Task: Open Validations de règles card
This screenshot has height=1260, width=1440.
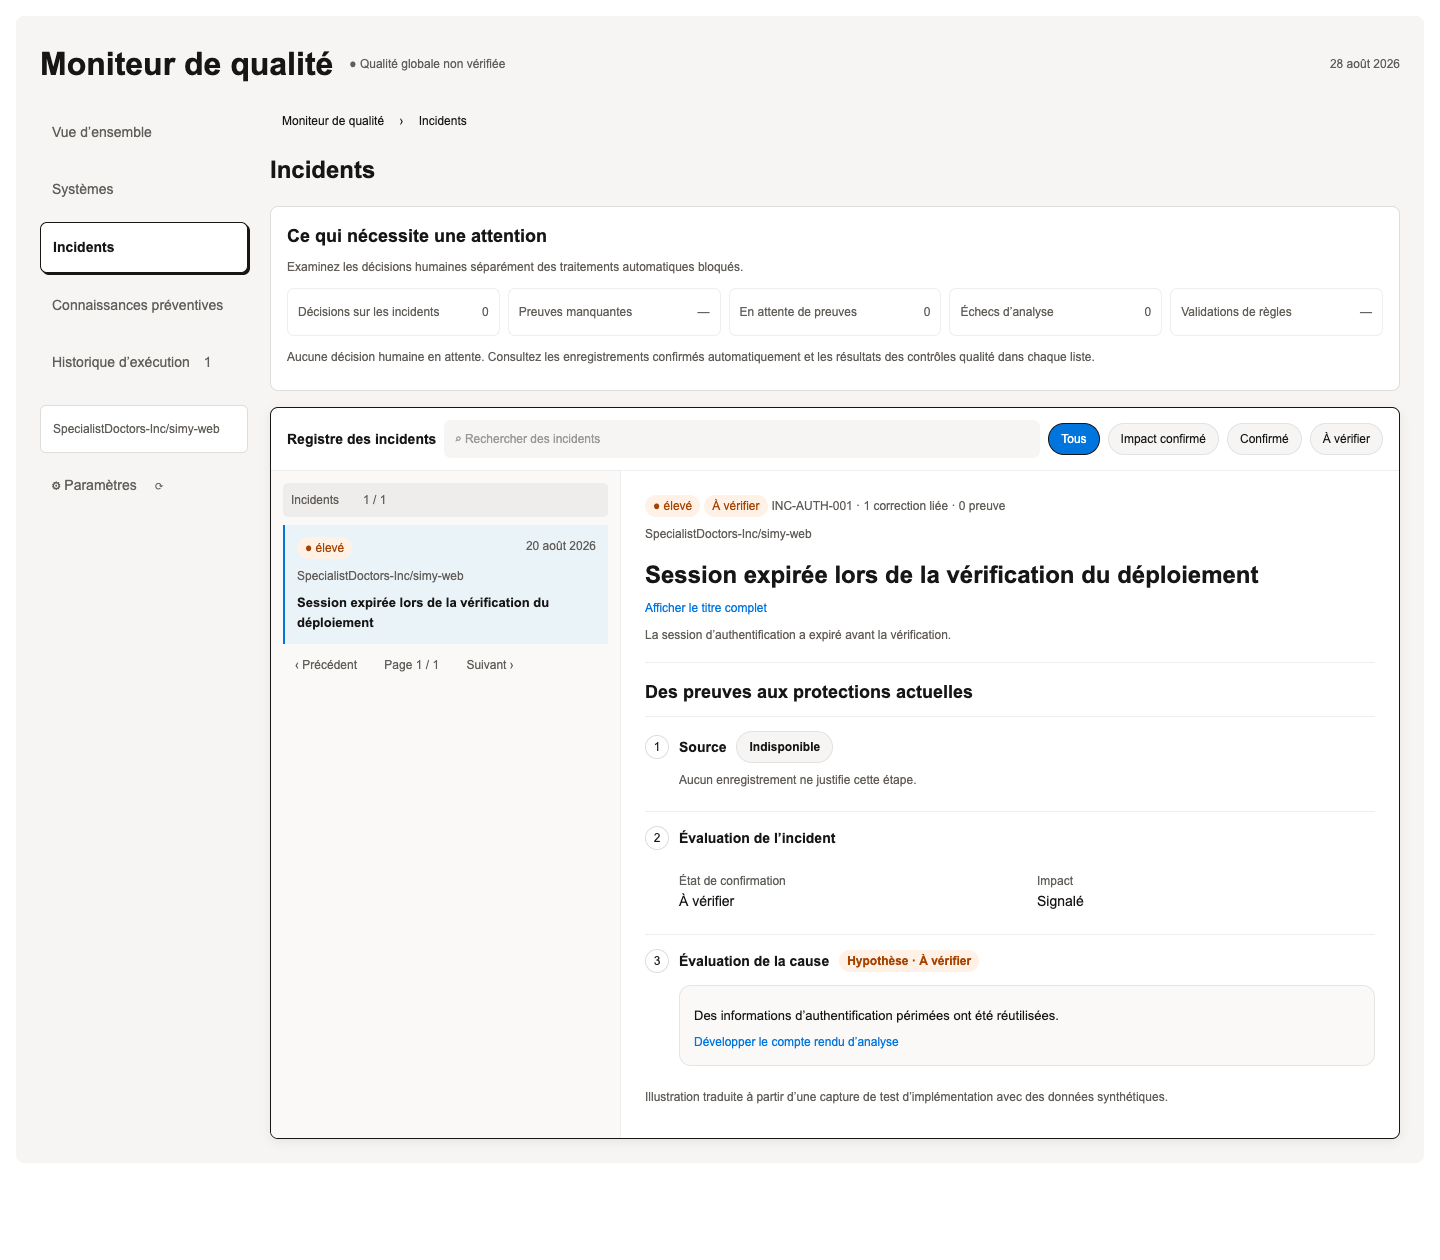Action: (x=1276, y=312)
